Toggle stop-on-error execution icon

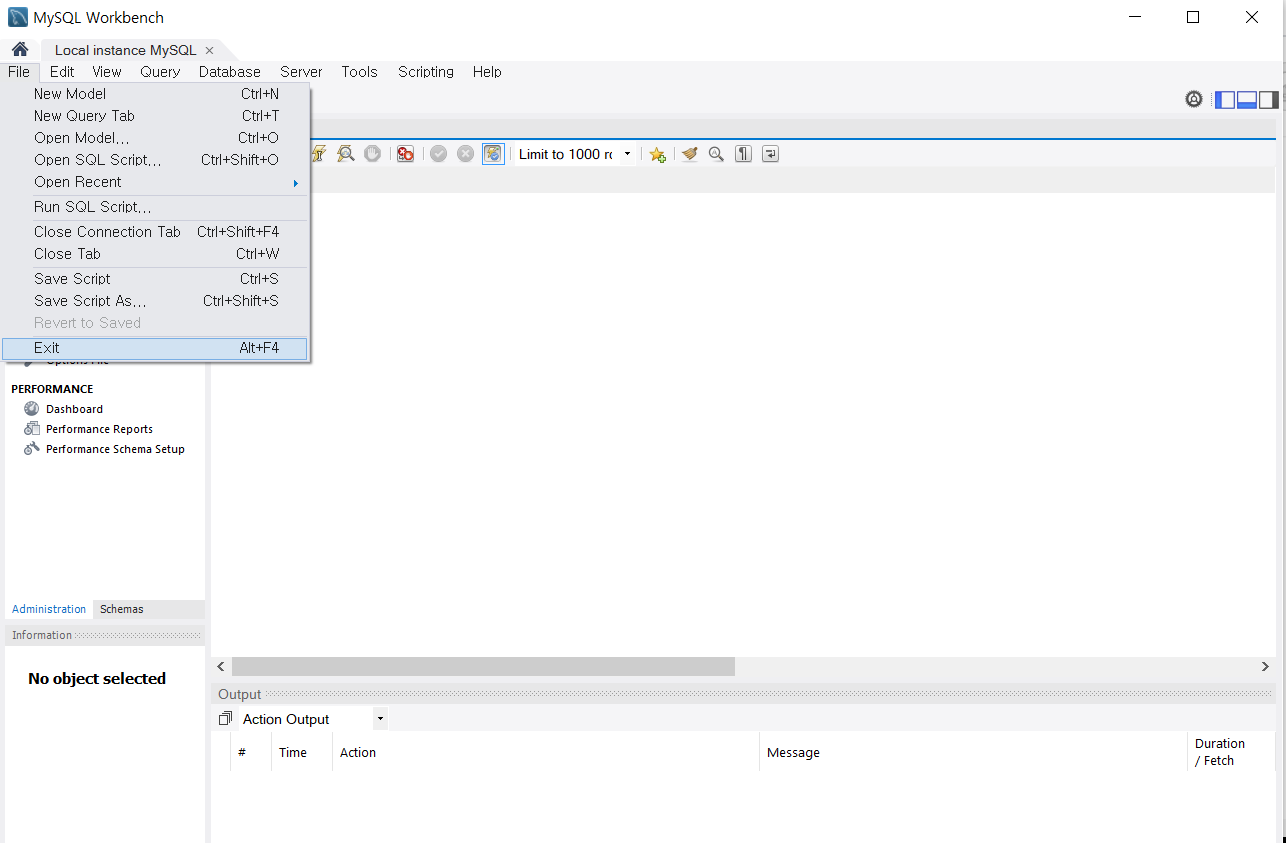pos(405,154)
